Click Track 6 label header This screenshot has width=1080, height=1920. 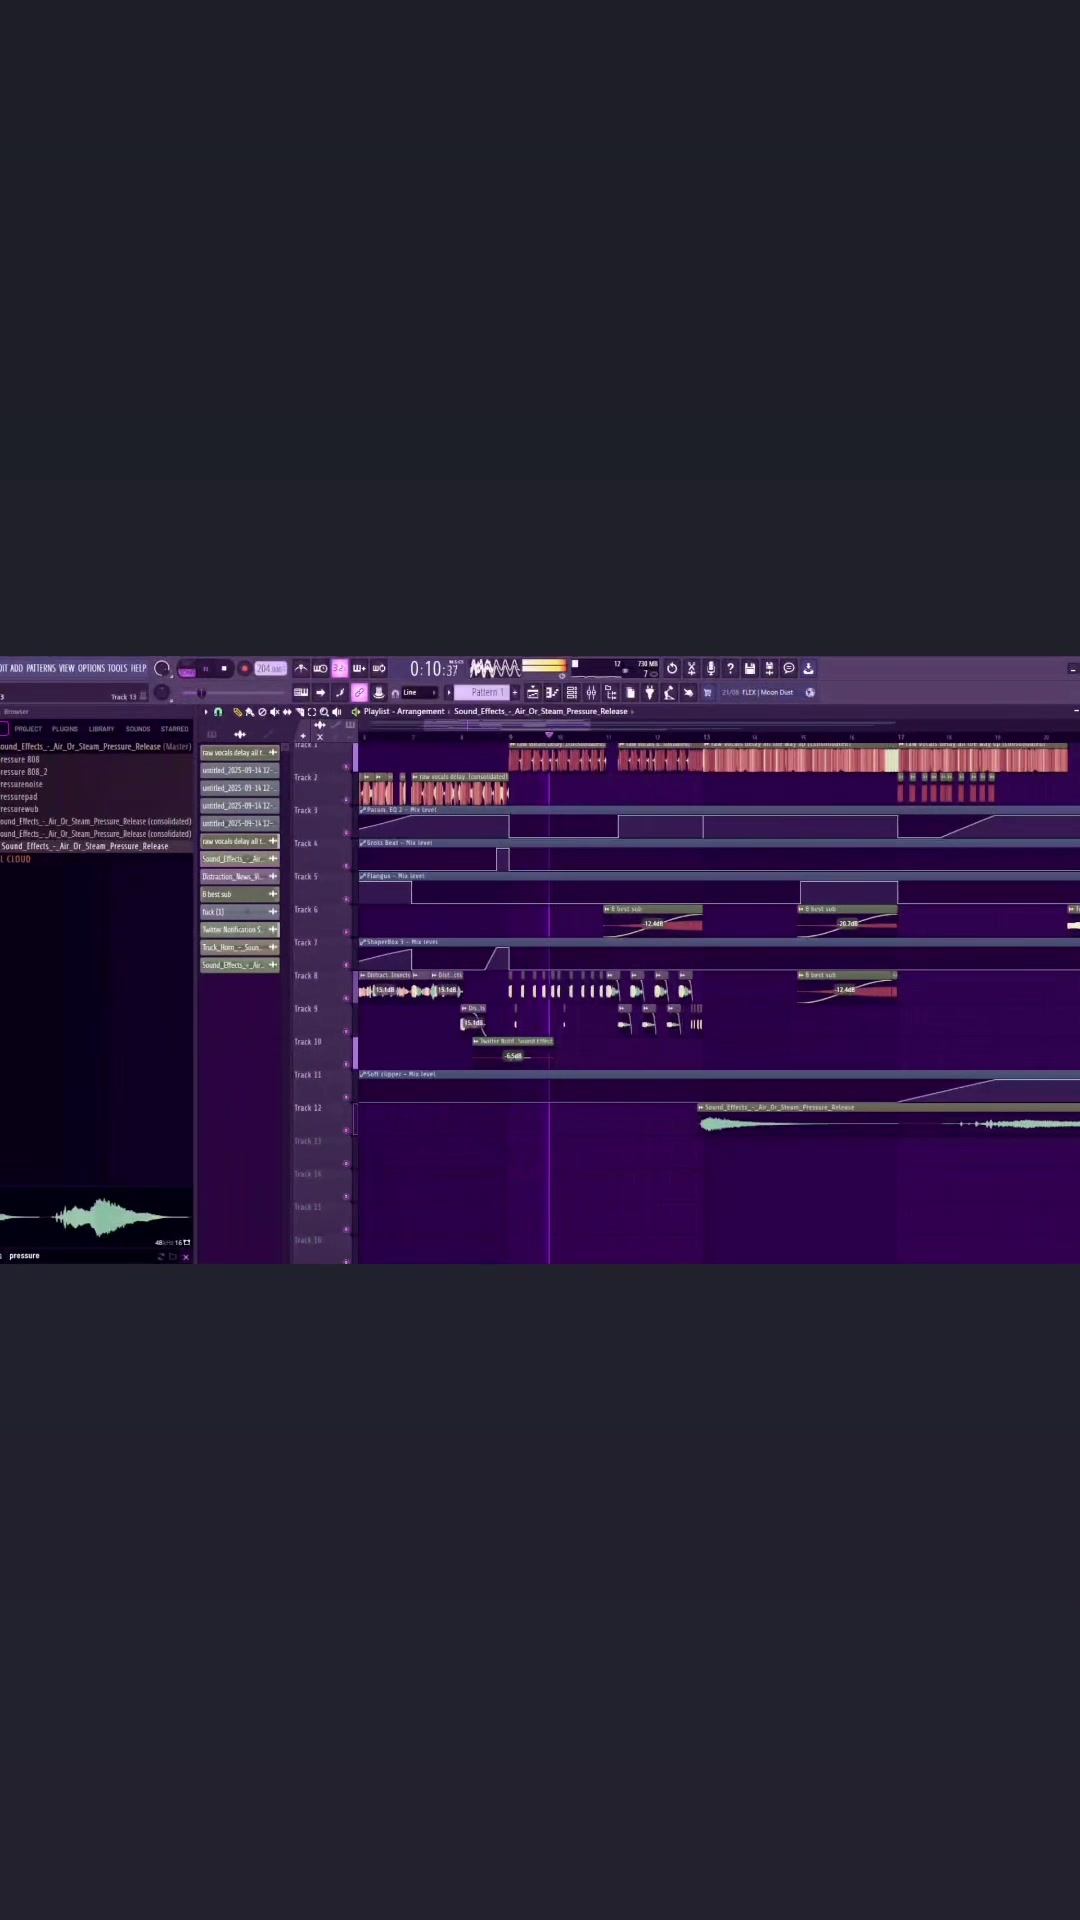tap(306, 910)
